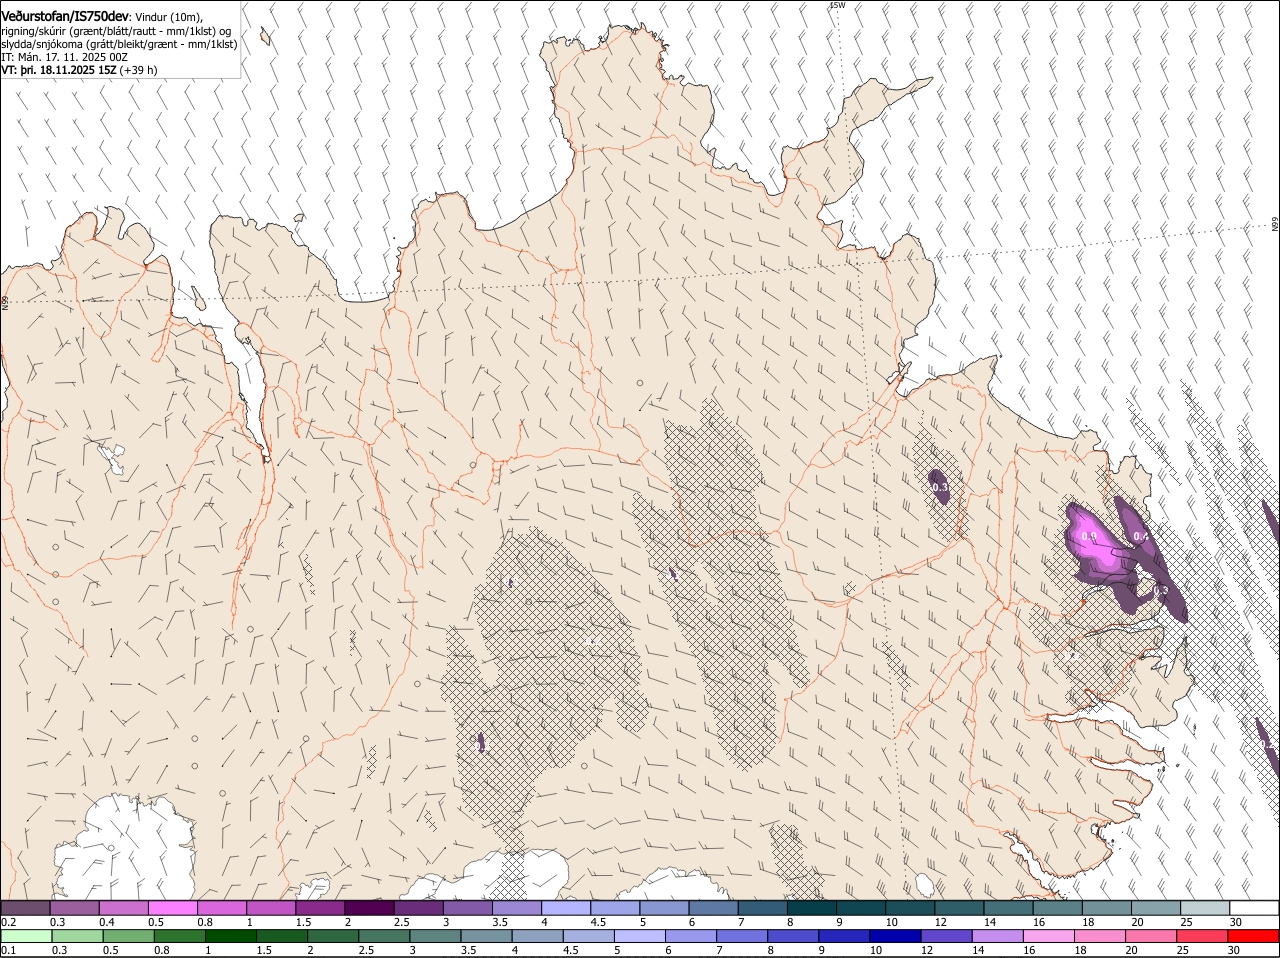Screen dimensions: 1280x958
Task: Click bright pink 0.5–0.8 swatch in snow legend
Action: pyautogui.click(x=174, y=908)
